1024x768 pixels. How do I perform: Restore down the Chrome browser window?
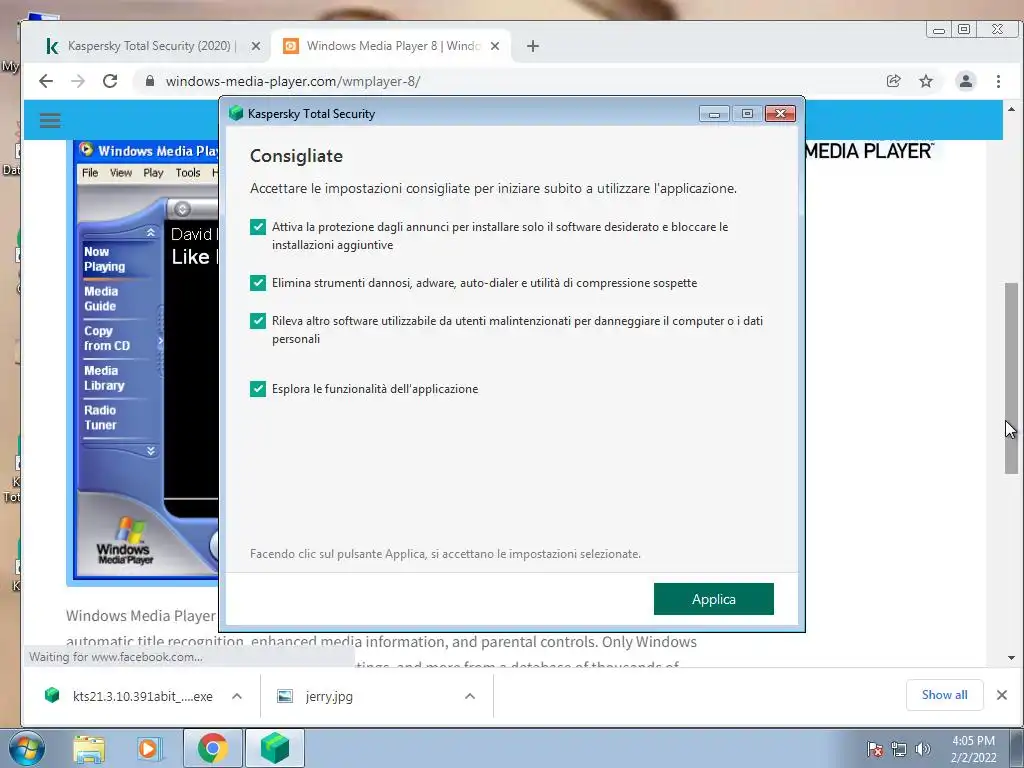[964, 29]
